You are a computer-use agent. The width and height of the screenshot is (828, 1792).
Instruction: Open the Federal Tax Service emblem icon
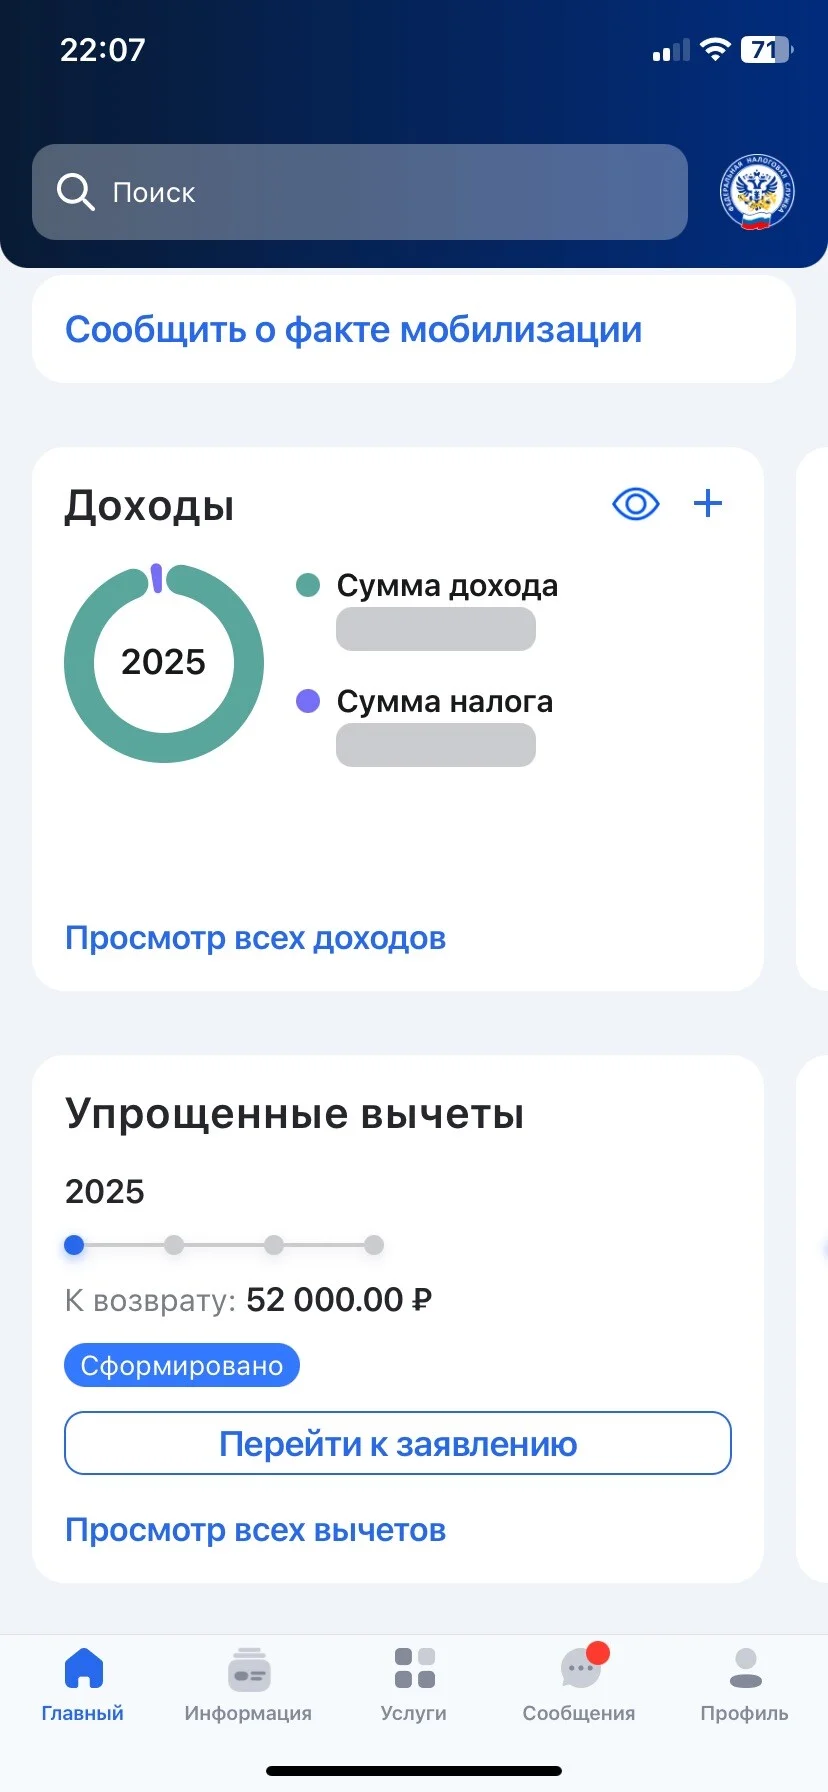757,192
